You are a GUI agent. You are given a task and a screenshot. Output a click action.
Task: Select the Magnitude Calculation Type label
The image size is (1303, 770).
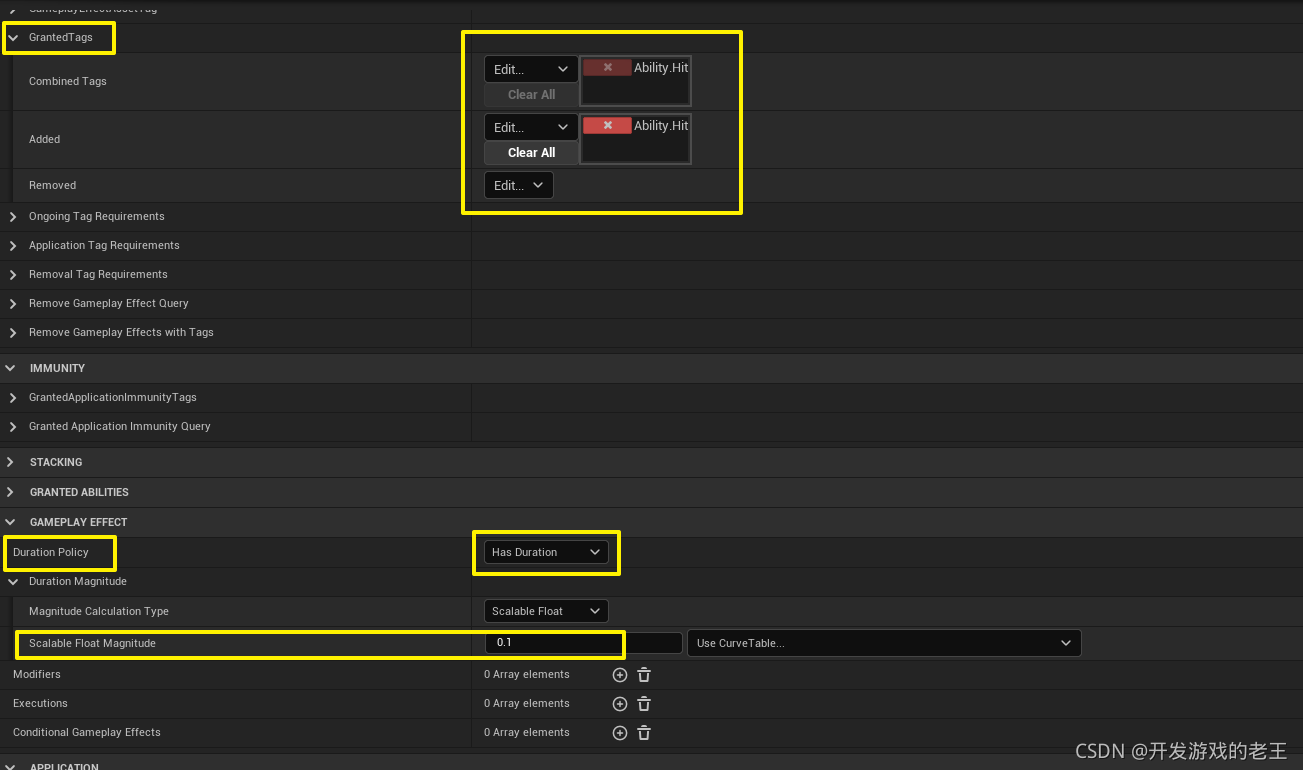(99, 611)
